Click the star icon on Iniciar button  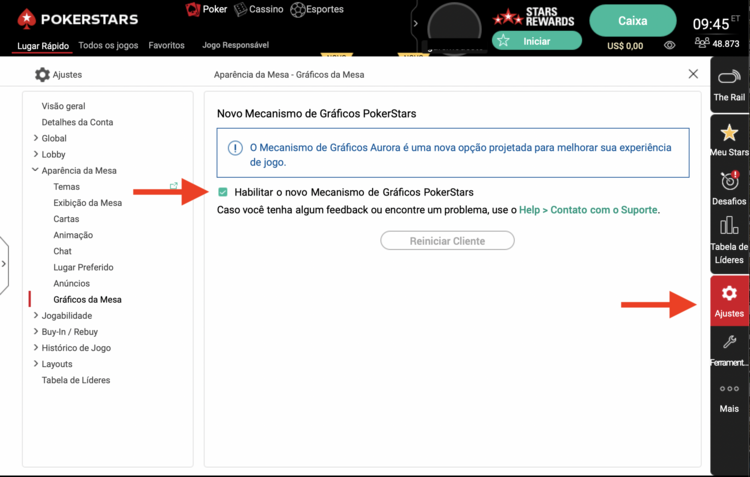click(x=503, y=41)
